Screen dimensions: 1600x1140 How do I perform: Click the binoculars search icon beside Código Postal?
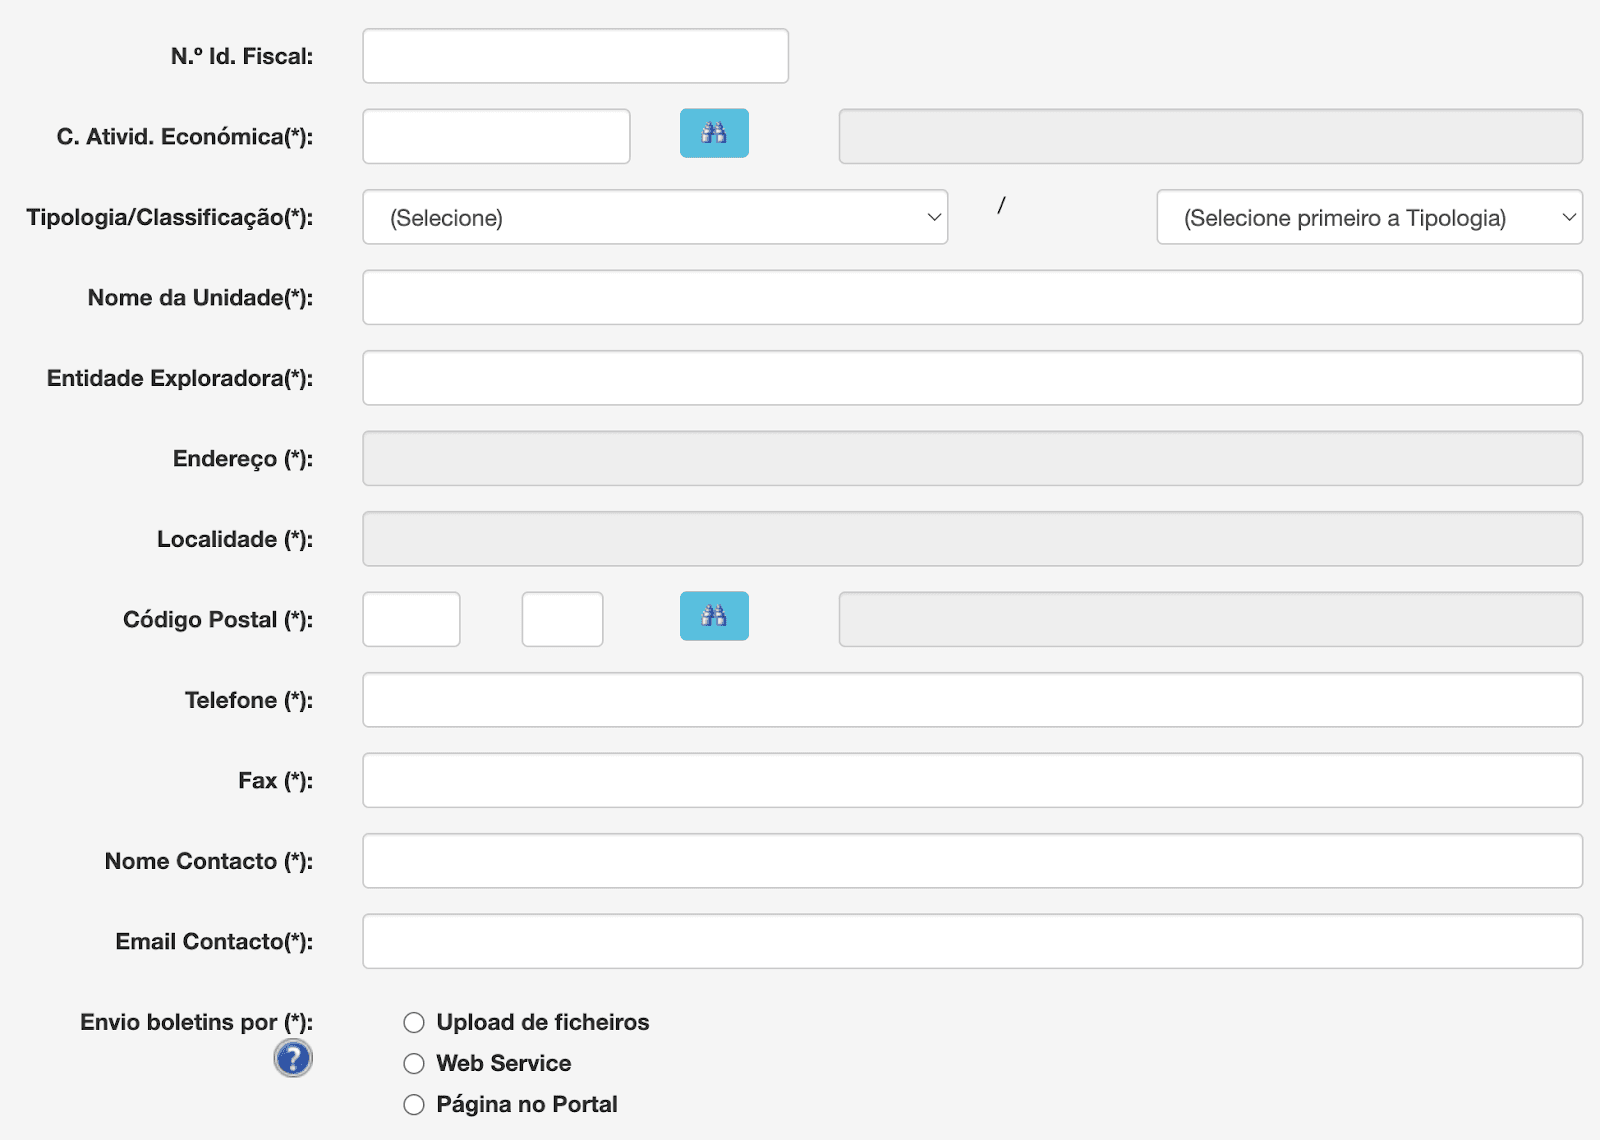pyautogui.click(x=714, y=616)
